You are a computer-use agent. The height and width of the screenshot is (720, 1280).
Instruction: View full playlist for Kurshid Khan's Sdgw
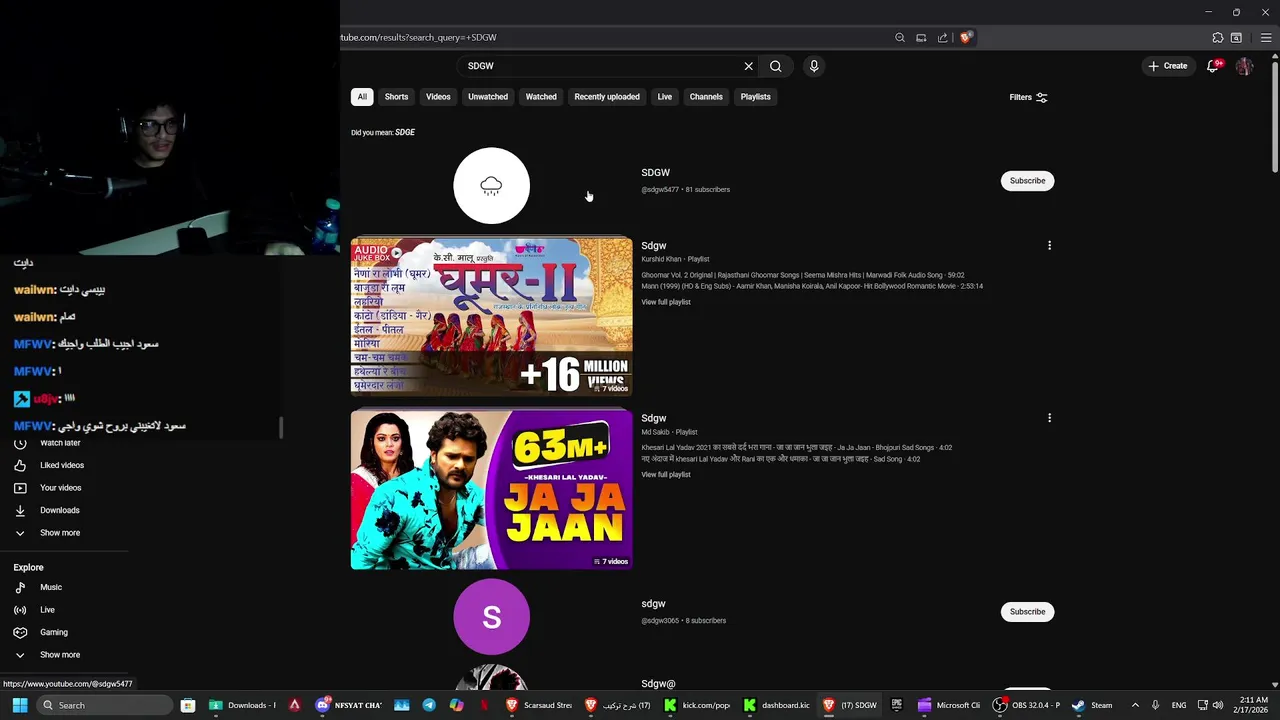(x=666, y=302)
